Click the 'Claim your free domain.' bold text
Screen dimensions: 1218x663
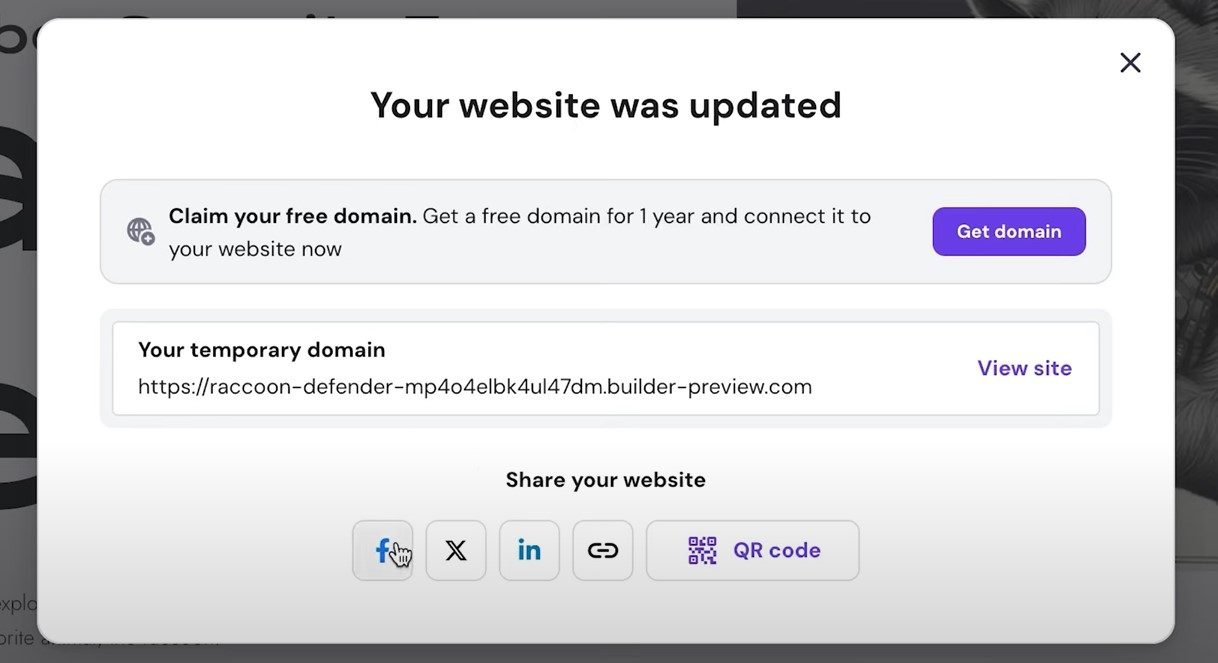coord(292,216)
